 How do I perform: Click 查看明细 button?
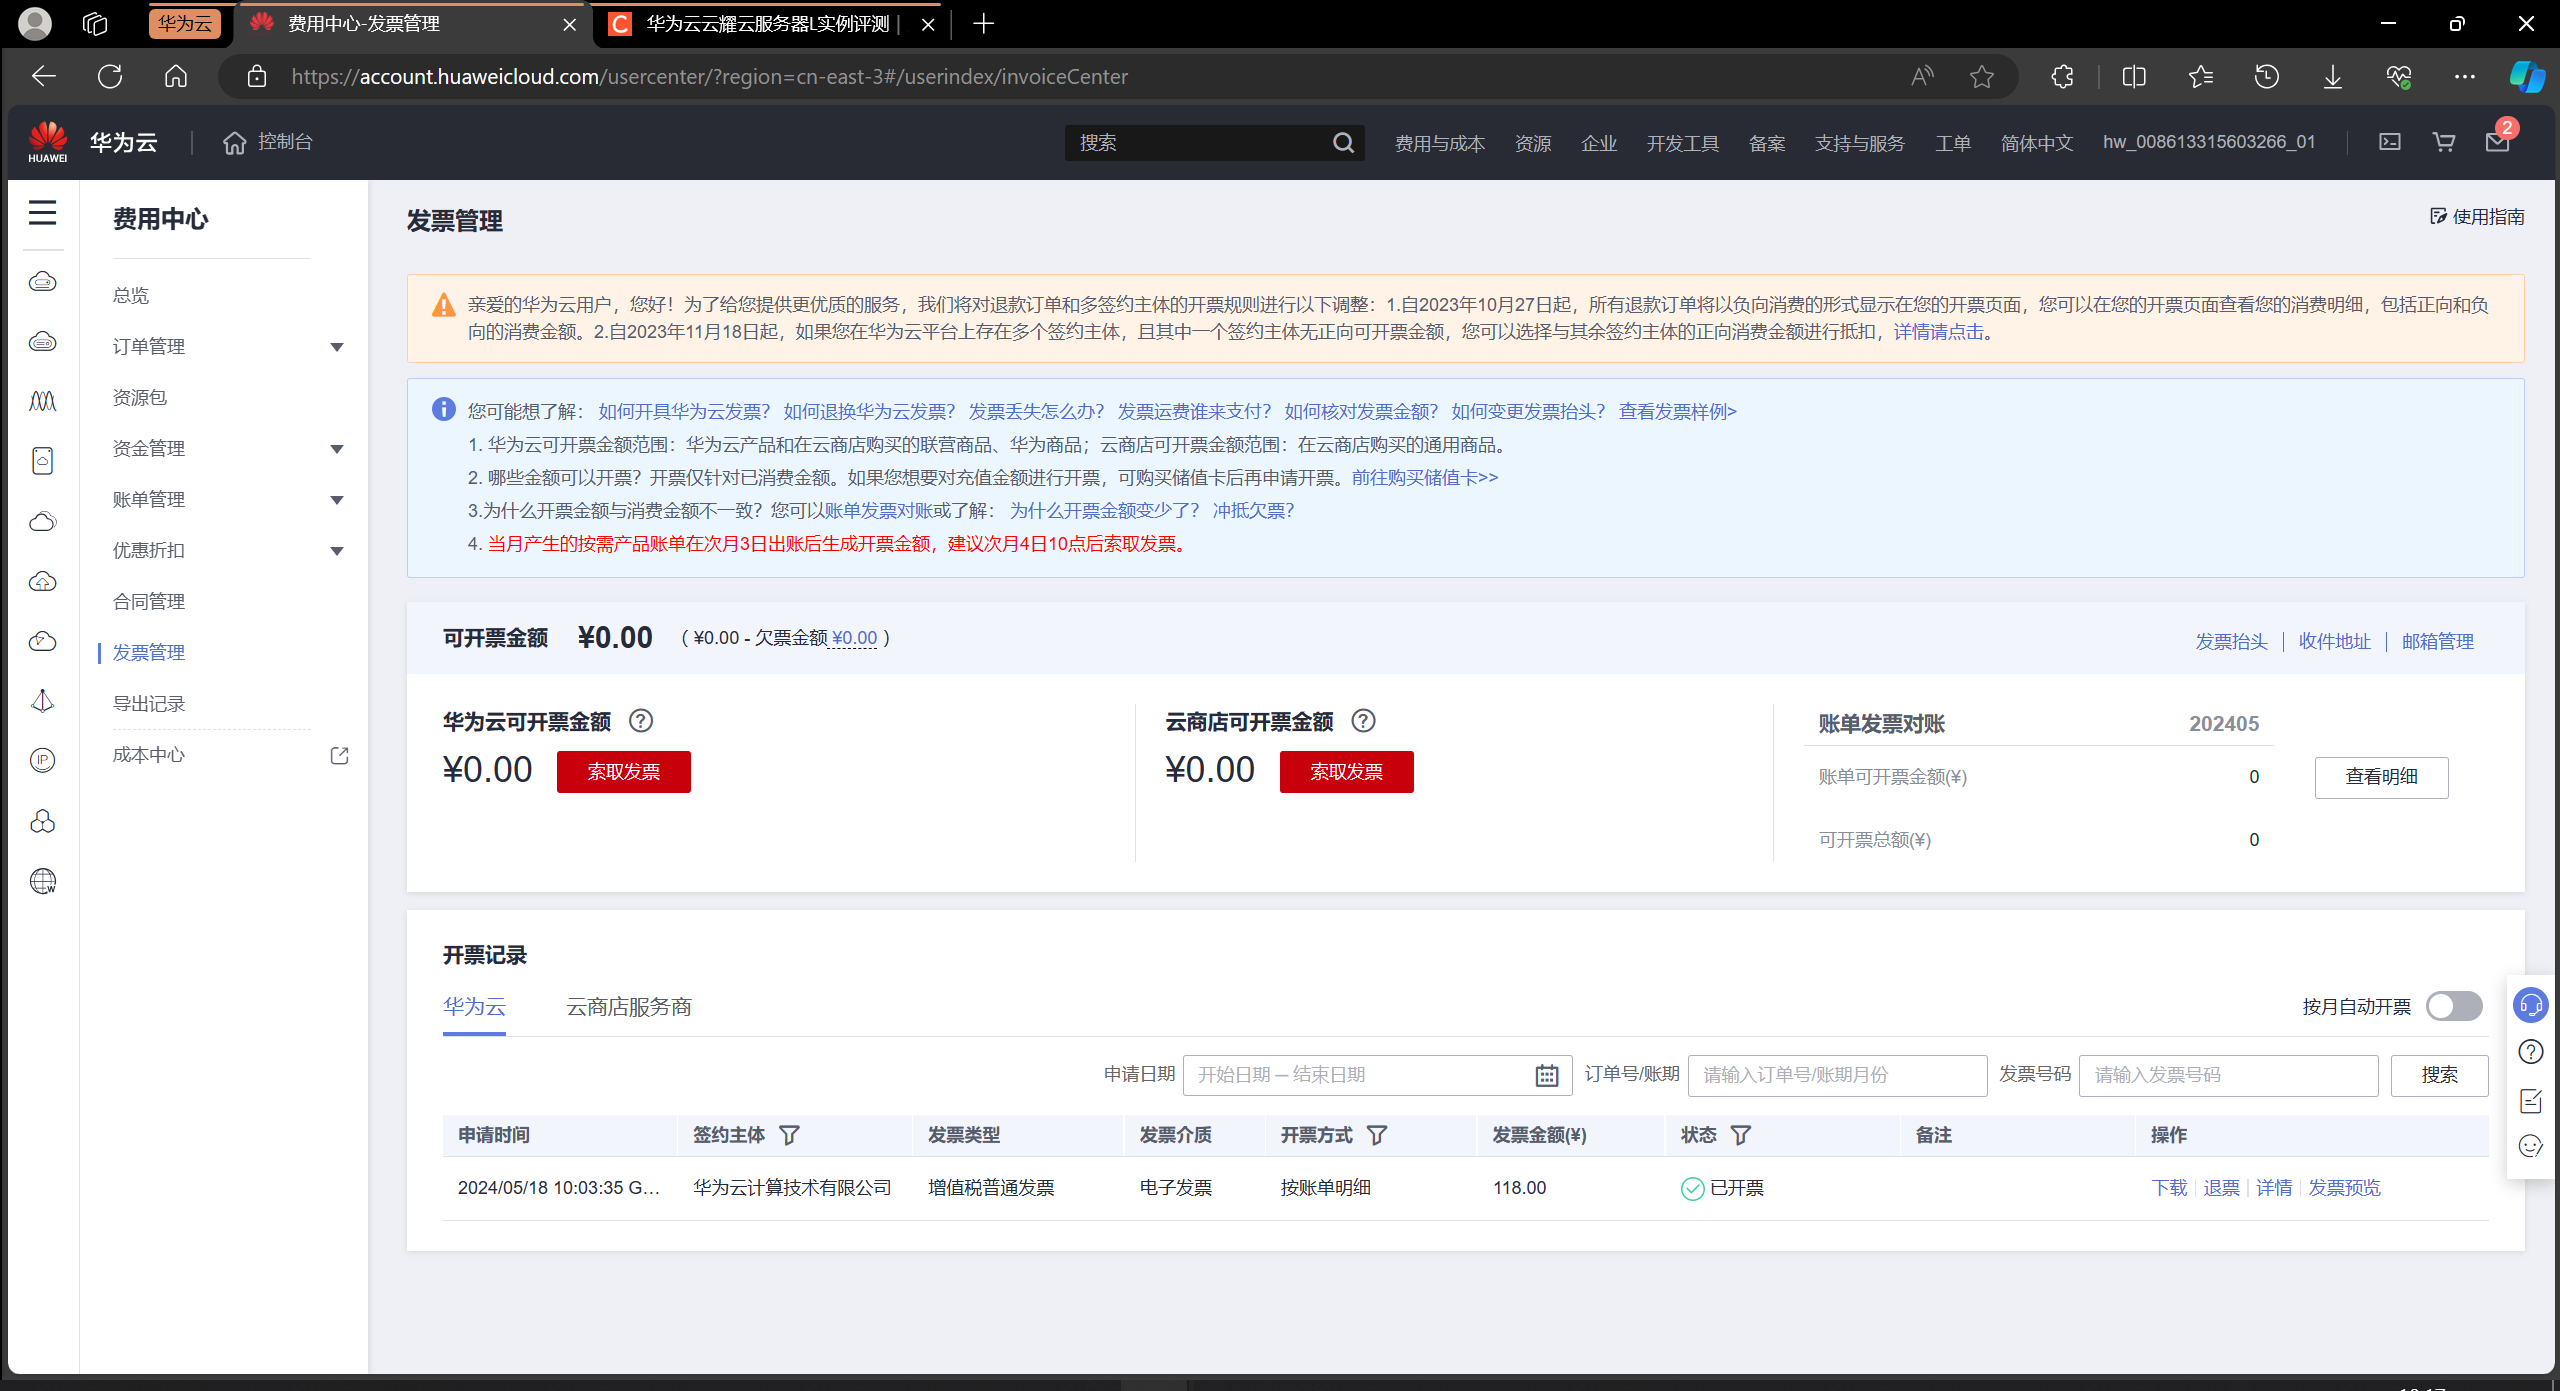point(2381,777)
